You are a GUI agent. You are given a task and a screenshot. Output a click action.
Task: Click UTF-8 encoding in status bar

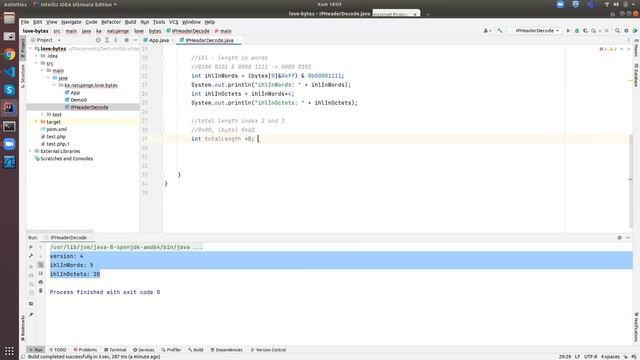click(590, 357)
